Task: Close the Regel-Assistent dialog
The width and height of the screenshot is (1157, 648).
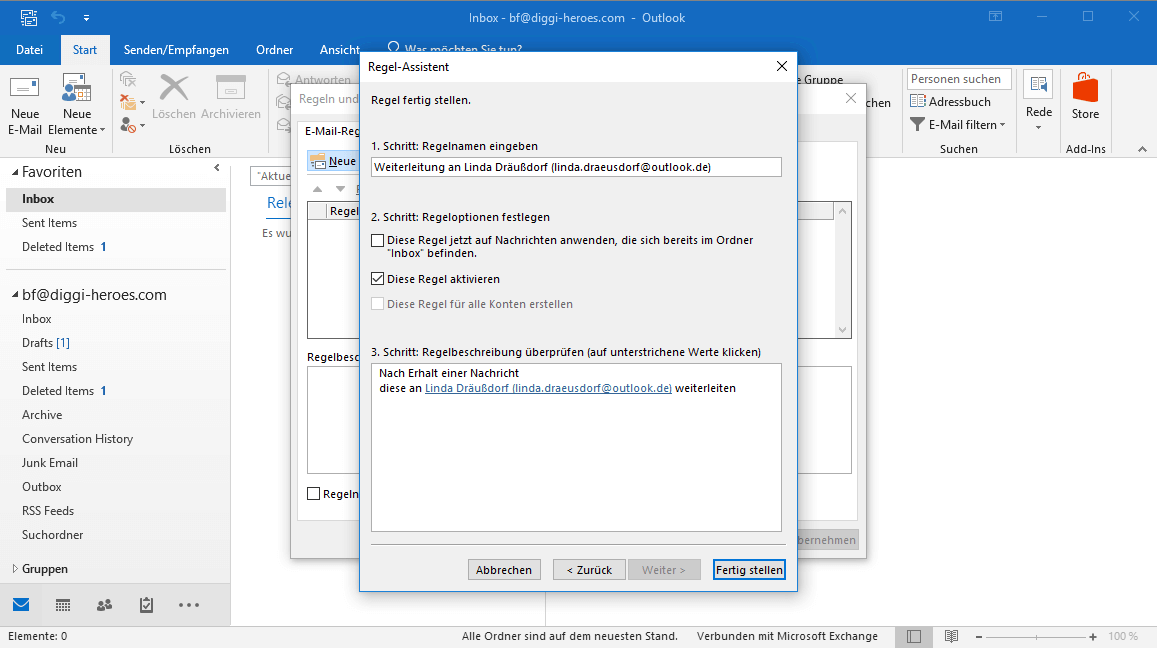Action: 782,66
